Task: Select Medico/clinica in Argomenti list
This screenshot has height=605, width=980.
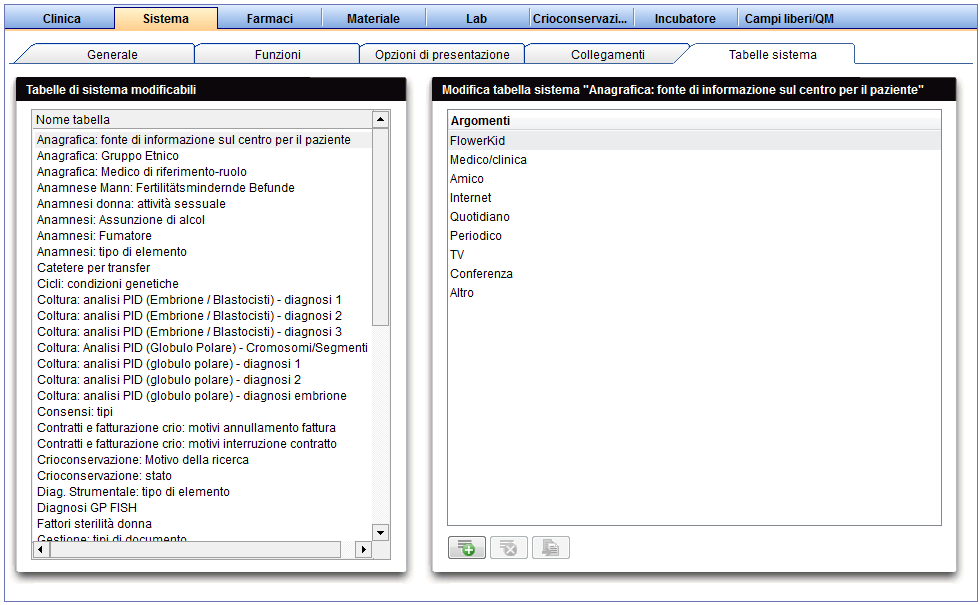Action: (694, 160)
